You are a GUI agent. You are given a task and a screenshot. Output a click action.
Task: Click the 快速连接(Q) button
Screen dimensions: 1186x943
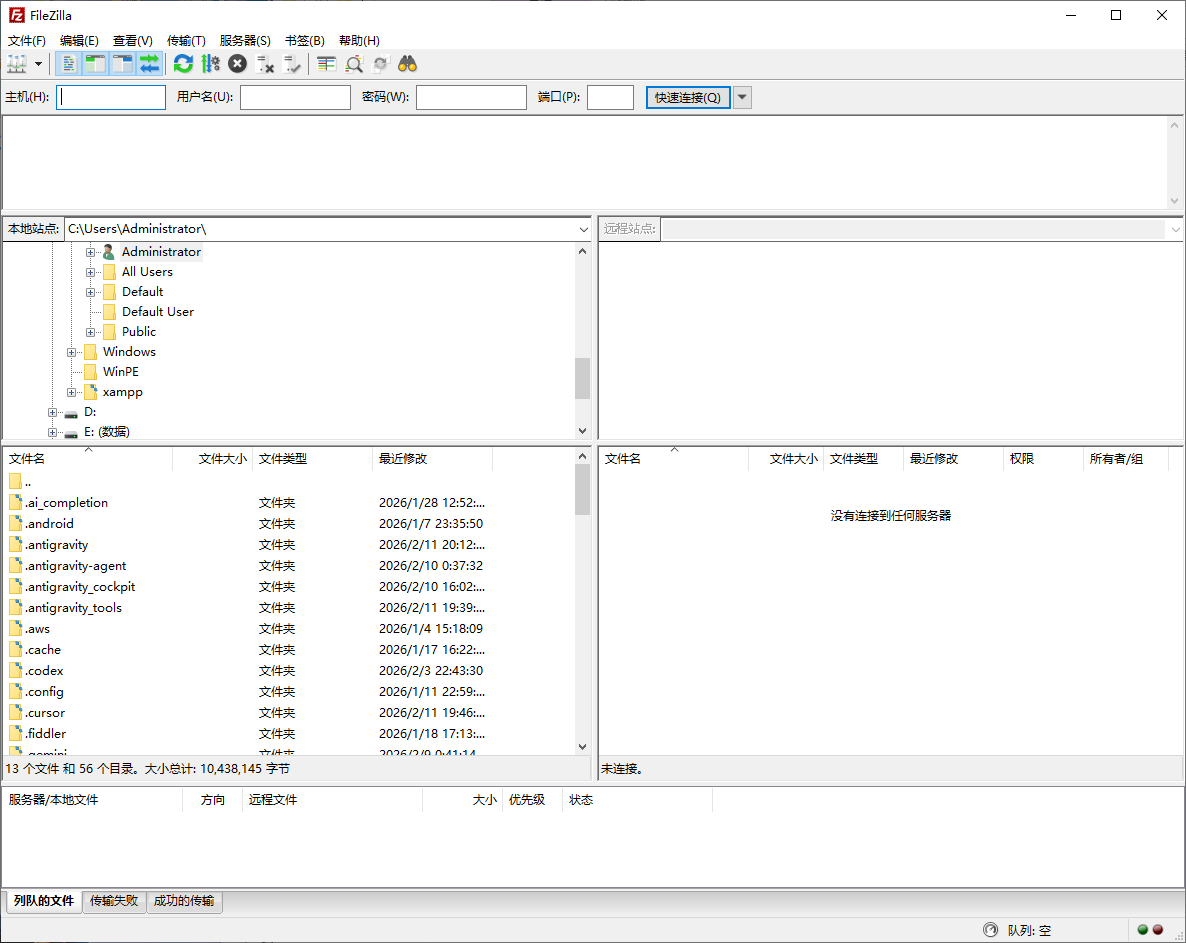687,97
